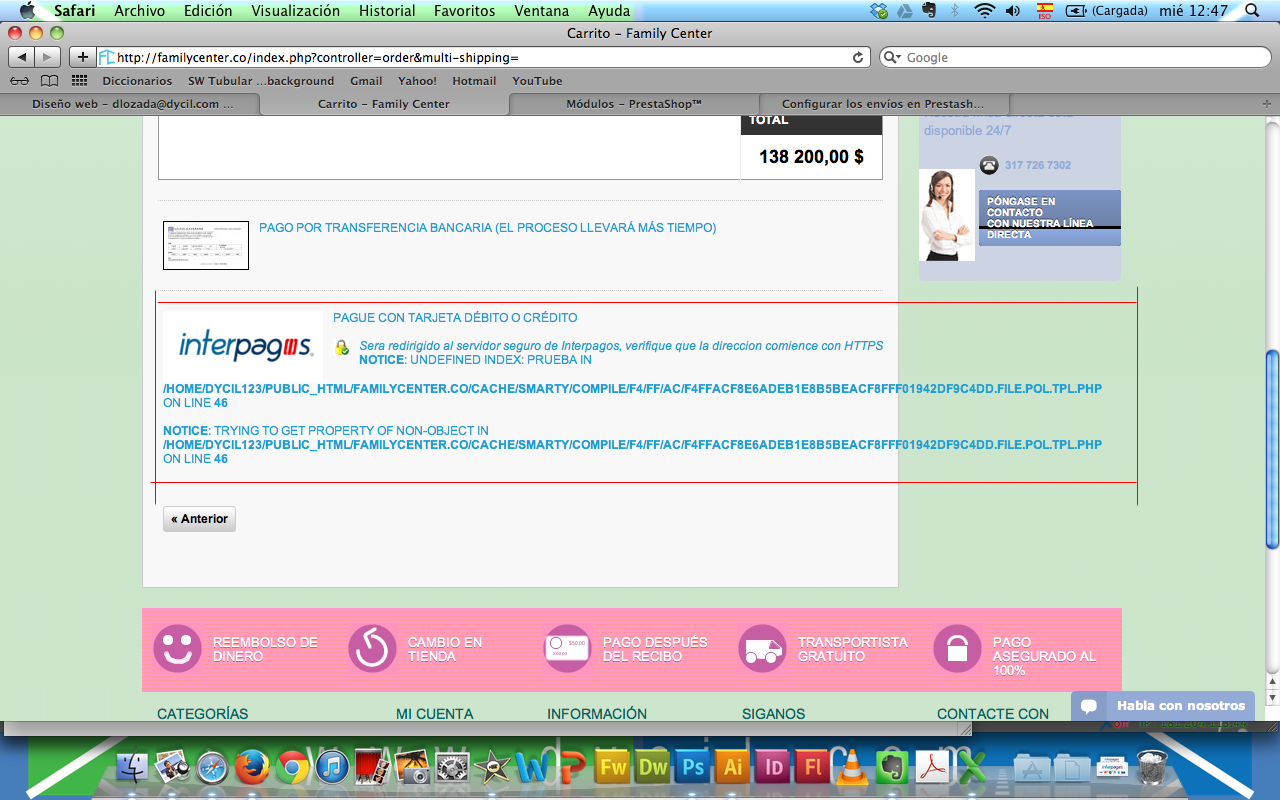The height and width of the screenshot is (800, 1280).
Task: Open the Archivo menu
Action: click(x=140, y=11)
